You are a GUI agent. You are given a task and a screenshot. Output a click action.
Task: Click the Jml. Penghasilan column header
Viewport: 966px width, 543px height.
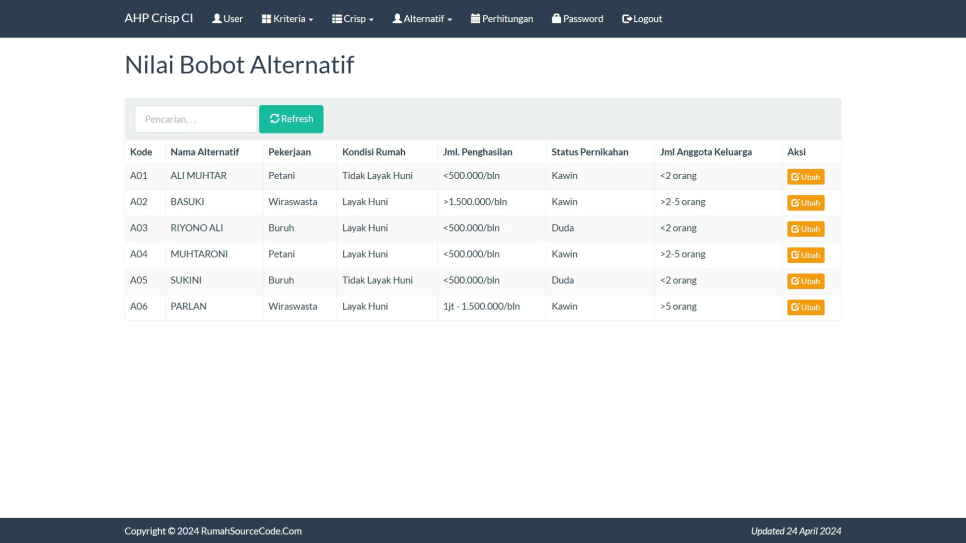click(x=477, y=152)
